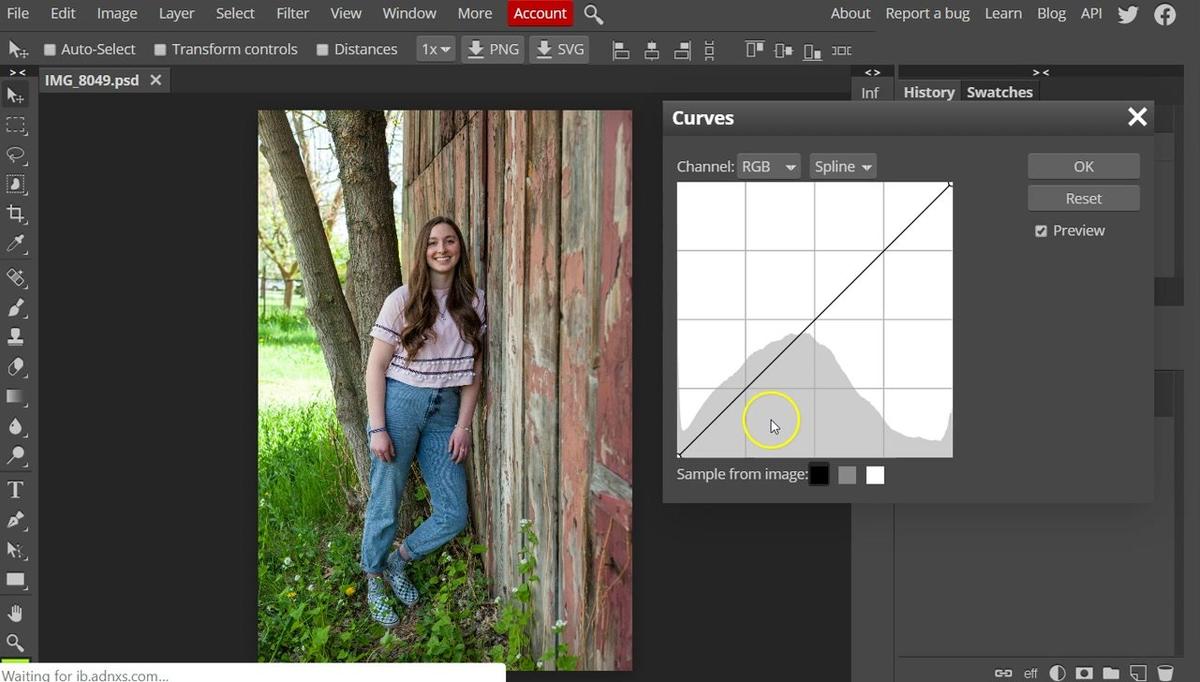Open the Window menu

pos(409,13)
